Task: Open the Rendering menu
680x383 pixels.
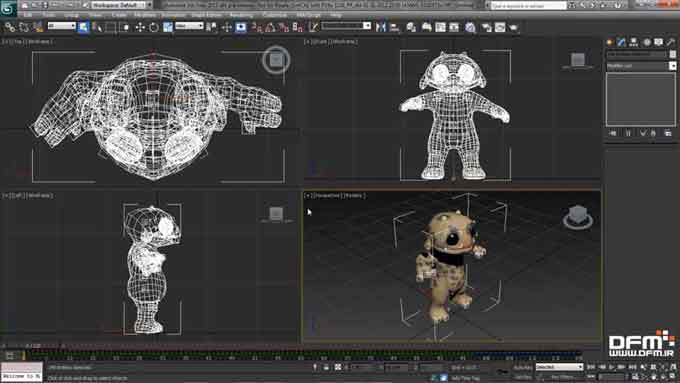Action: tap(241, 15)
